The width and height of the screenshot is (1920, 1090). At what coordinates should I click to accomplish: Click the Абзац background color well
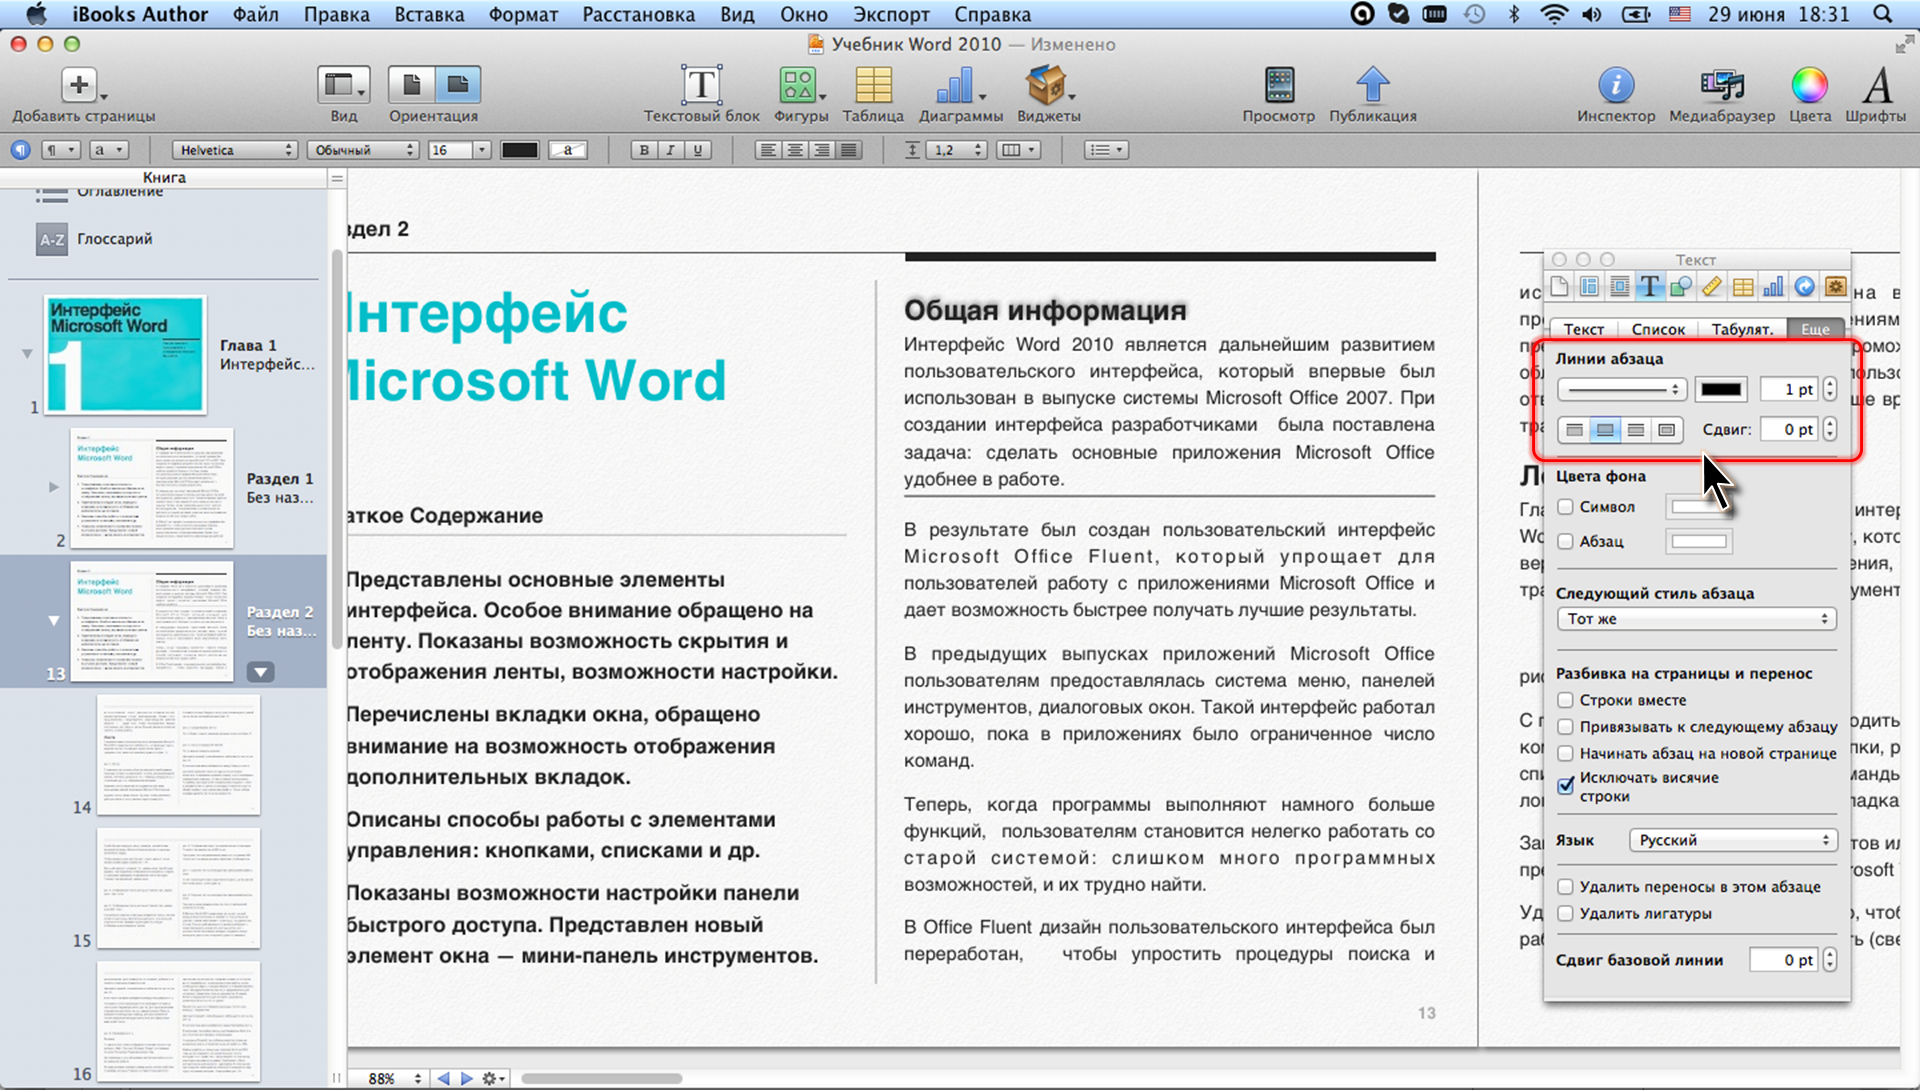point(1699,541)
